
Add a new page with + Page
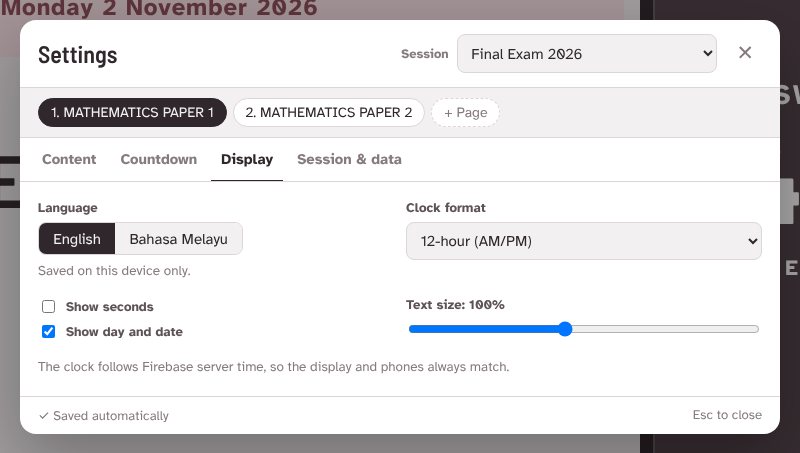[x=465, y=112]
